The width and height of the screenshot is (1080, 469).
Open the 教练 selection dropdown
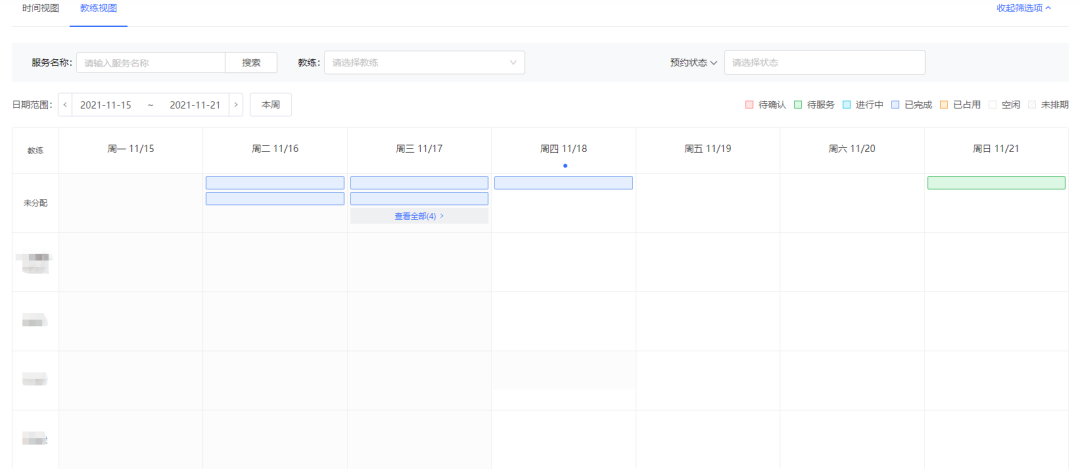click(x=424, y=63)
